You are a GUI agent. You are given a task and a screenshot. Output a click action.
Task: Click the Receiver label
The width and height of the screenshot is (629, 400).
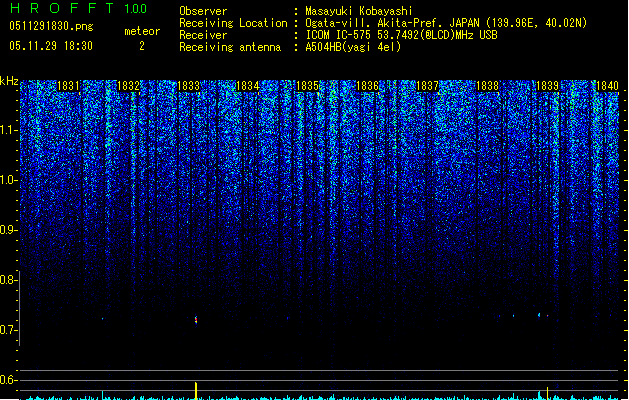pos(203,35)
